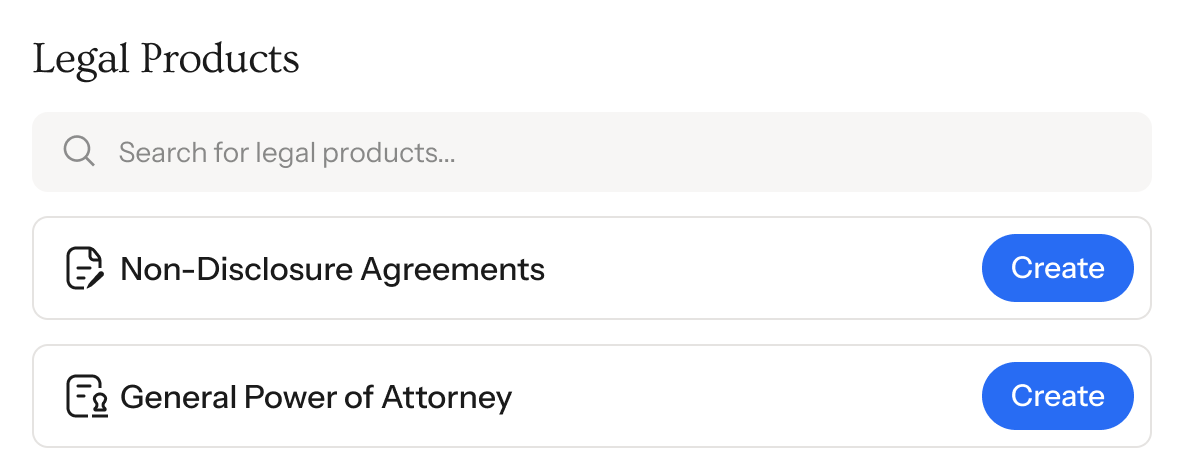
Task: Click the Non-Disclosure Agreements label
Action: click(x=332, y=269)
